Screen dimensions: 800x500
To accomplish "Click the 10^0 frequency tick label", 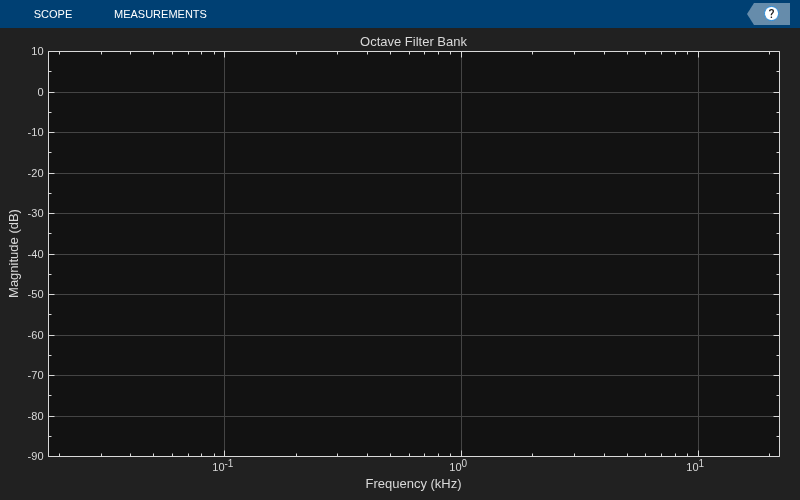I will (x=458, y=466).
